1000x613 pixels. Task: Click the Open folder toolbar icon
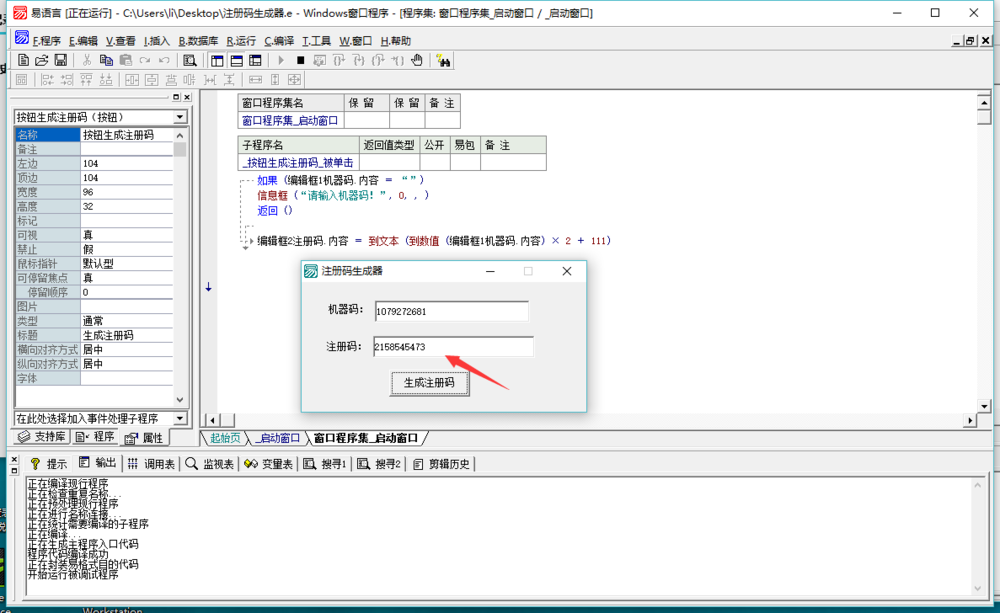coord(41,61)
